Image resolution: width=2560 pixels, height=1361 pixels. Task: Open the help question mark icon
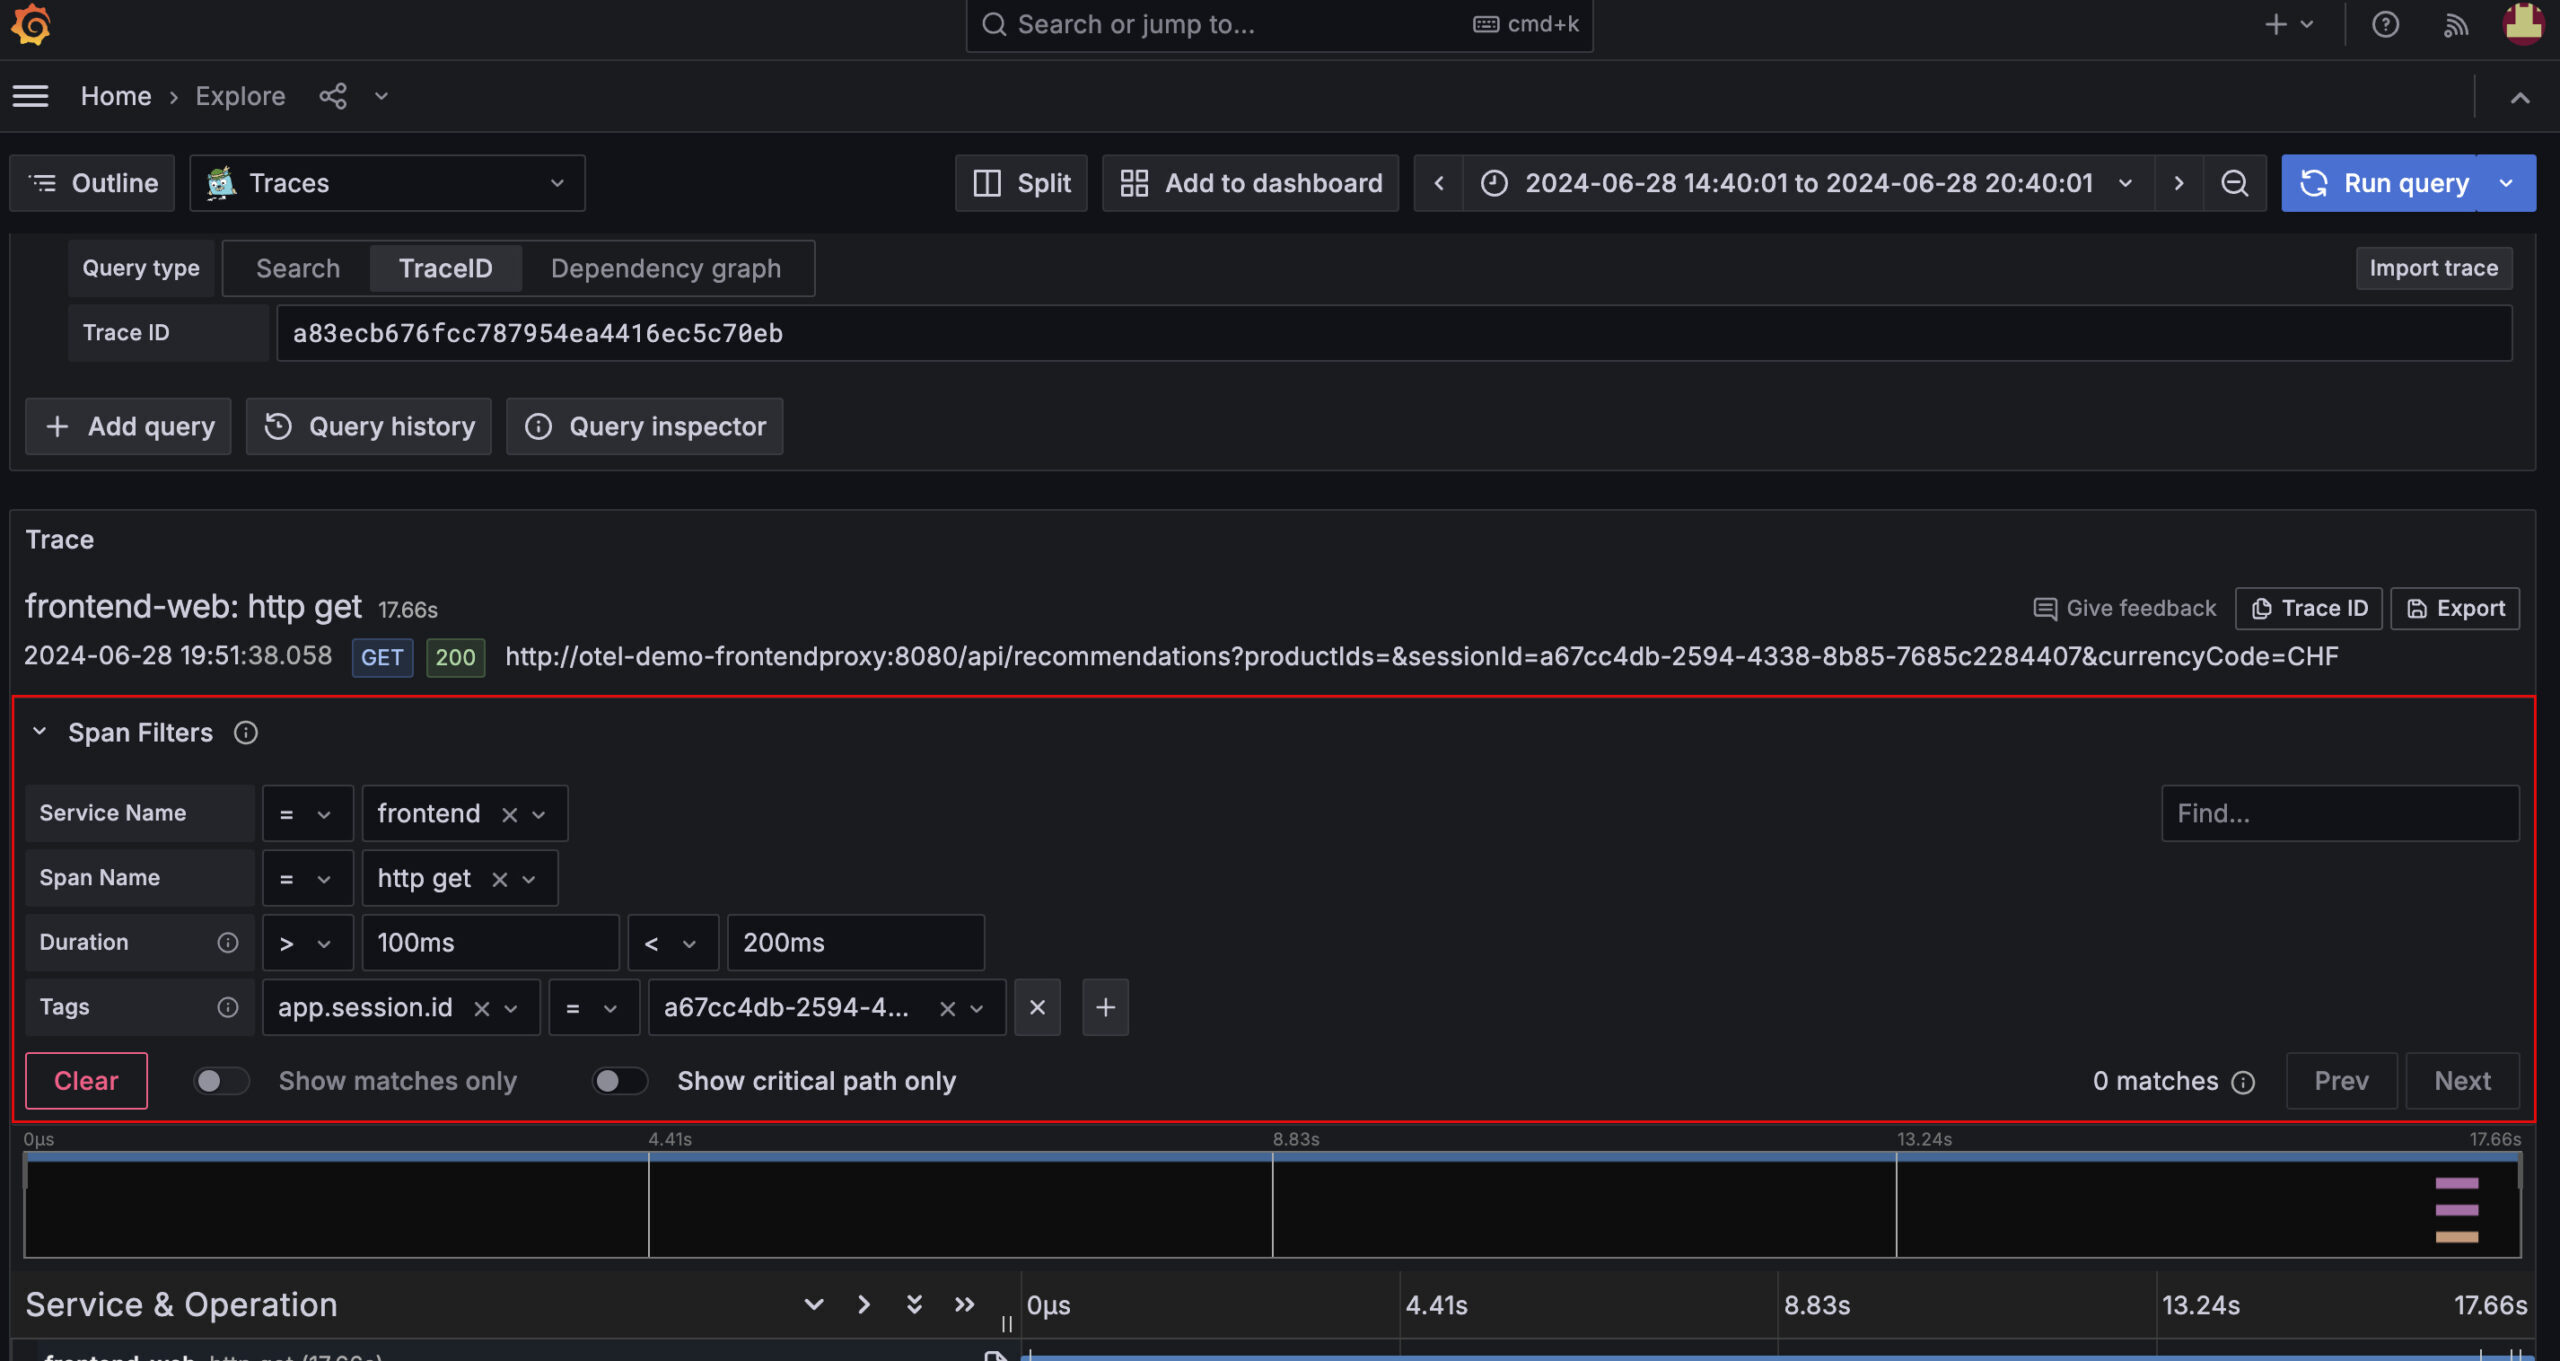pyautogui.click(x=2385, y=24)
